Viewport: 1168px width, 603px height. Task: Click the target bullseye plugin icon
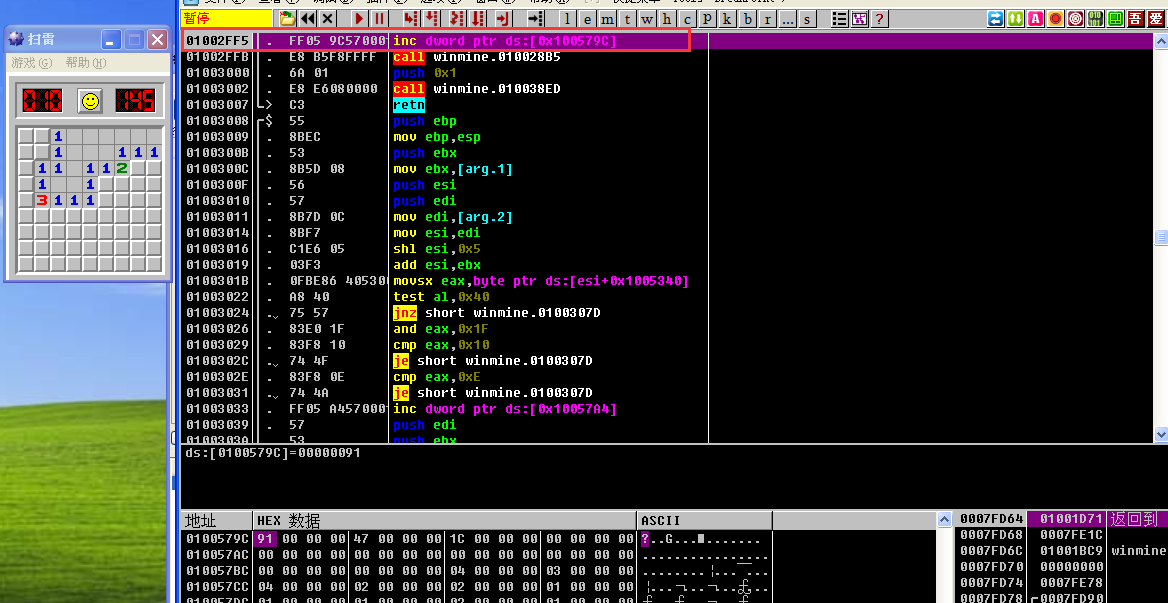point(1076,19)
